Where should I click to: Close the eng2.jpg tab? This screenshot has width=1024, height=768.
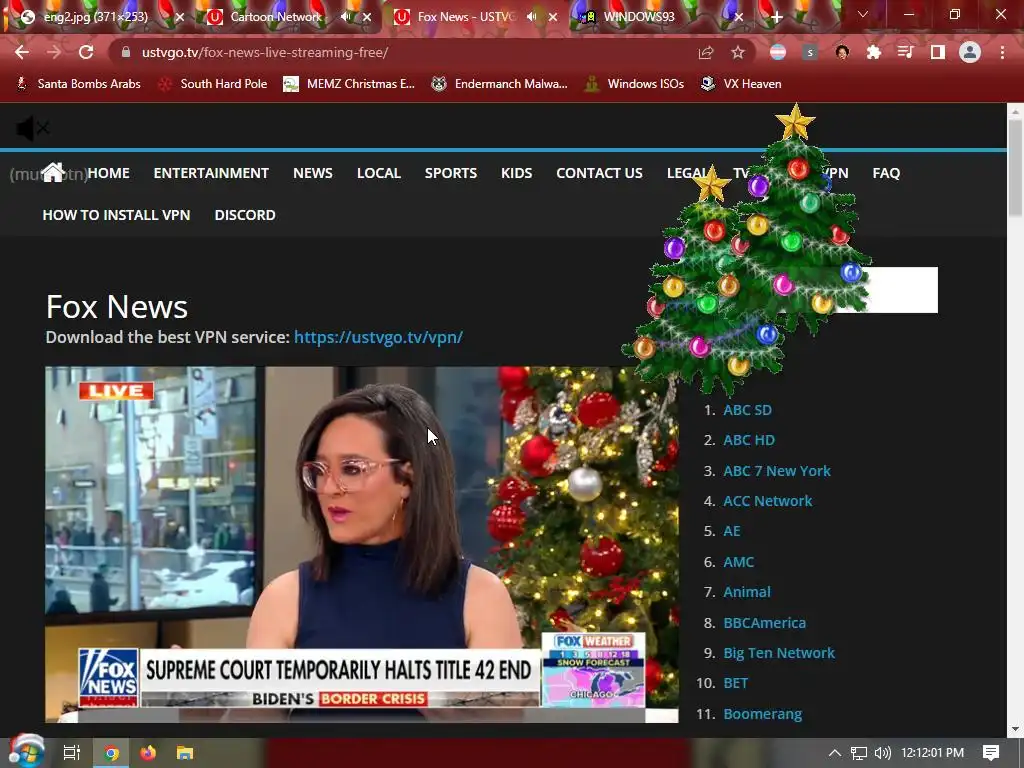click(x=180, y=18)
